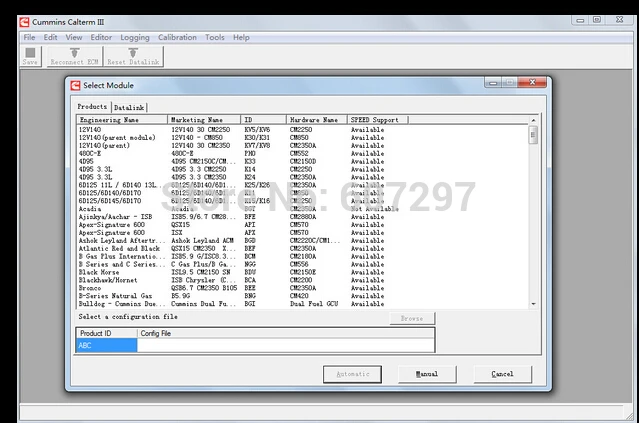Screen dimensions: 639x423
Task: Click the Reset Datalink toolbar button
Action: point(133,56)
